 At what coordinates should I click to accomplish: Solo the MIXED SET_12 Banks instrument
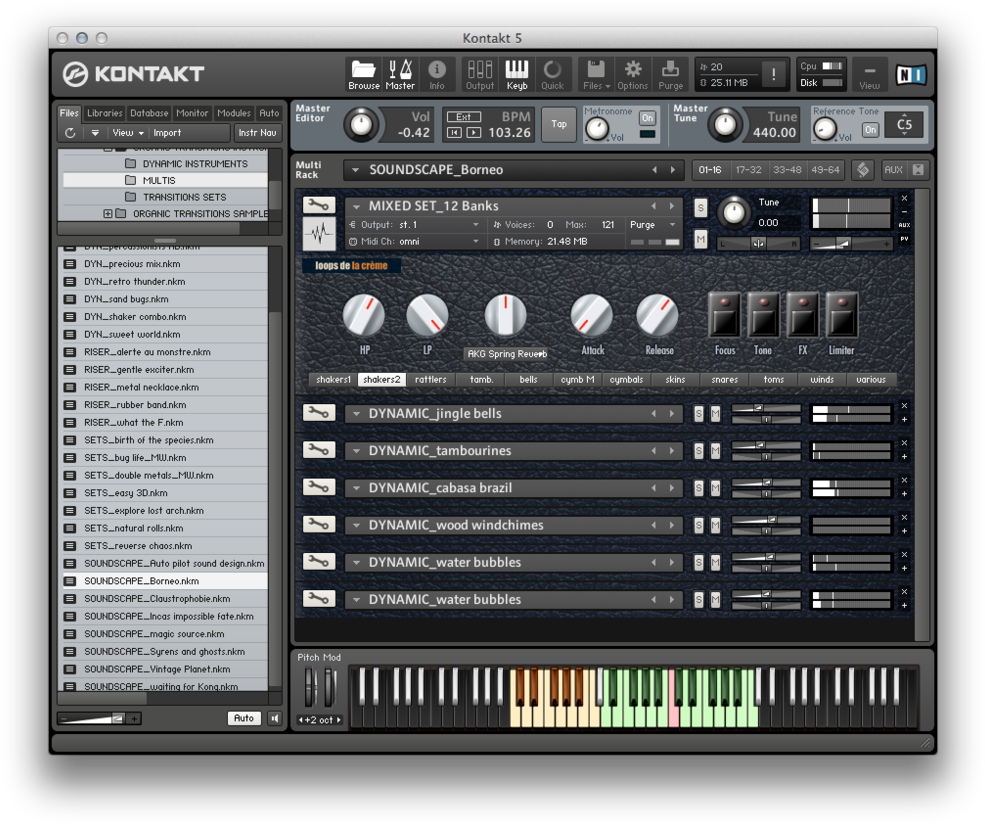[x=701, y=208]
